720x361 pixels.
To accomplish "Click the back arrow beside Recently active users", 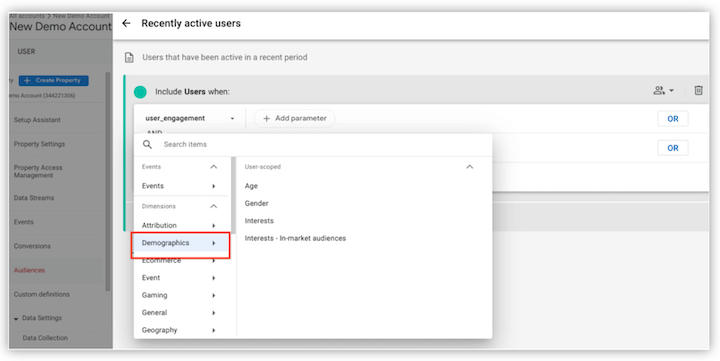I will (126, 23).
